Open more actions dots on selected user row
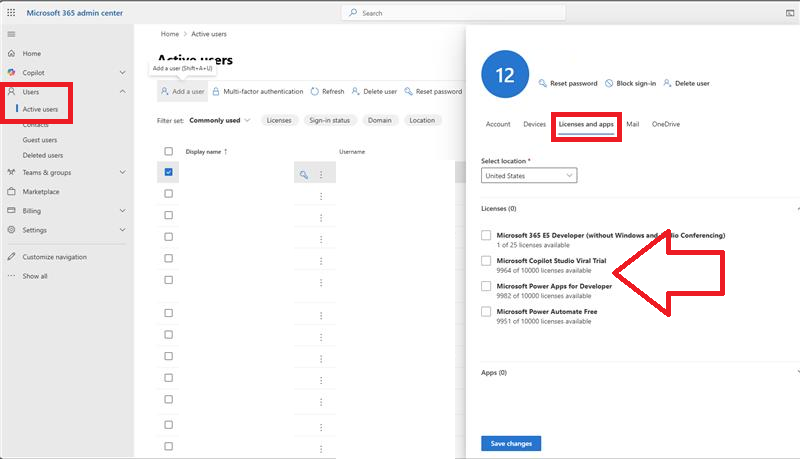Screen dimensions: 800x459 pyautogui.click(x=321, y=175)
